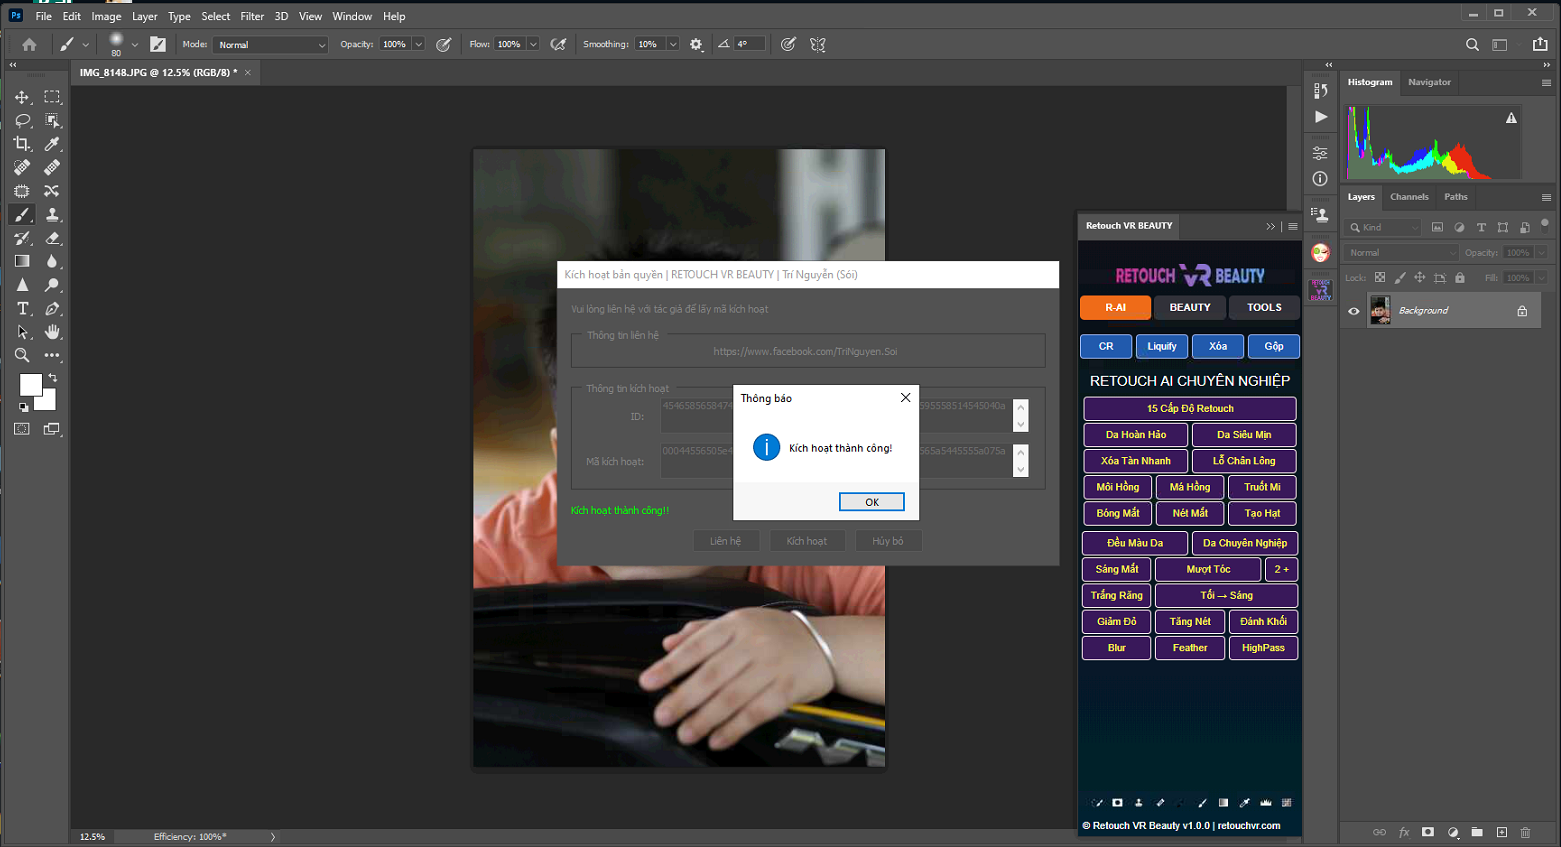Open the Retouch VR BEAUTY panel menu
Screen dimensions: 1561x847
(1293, 226)
